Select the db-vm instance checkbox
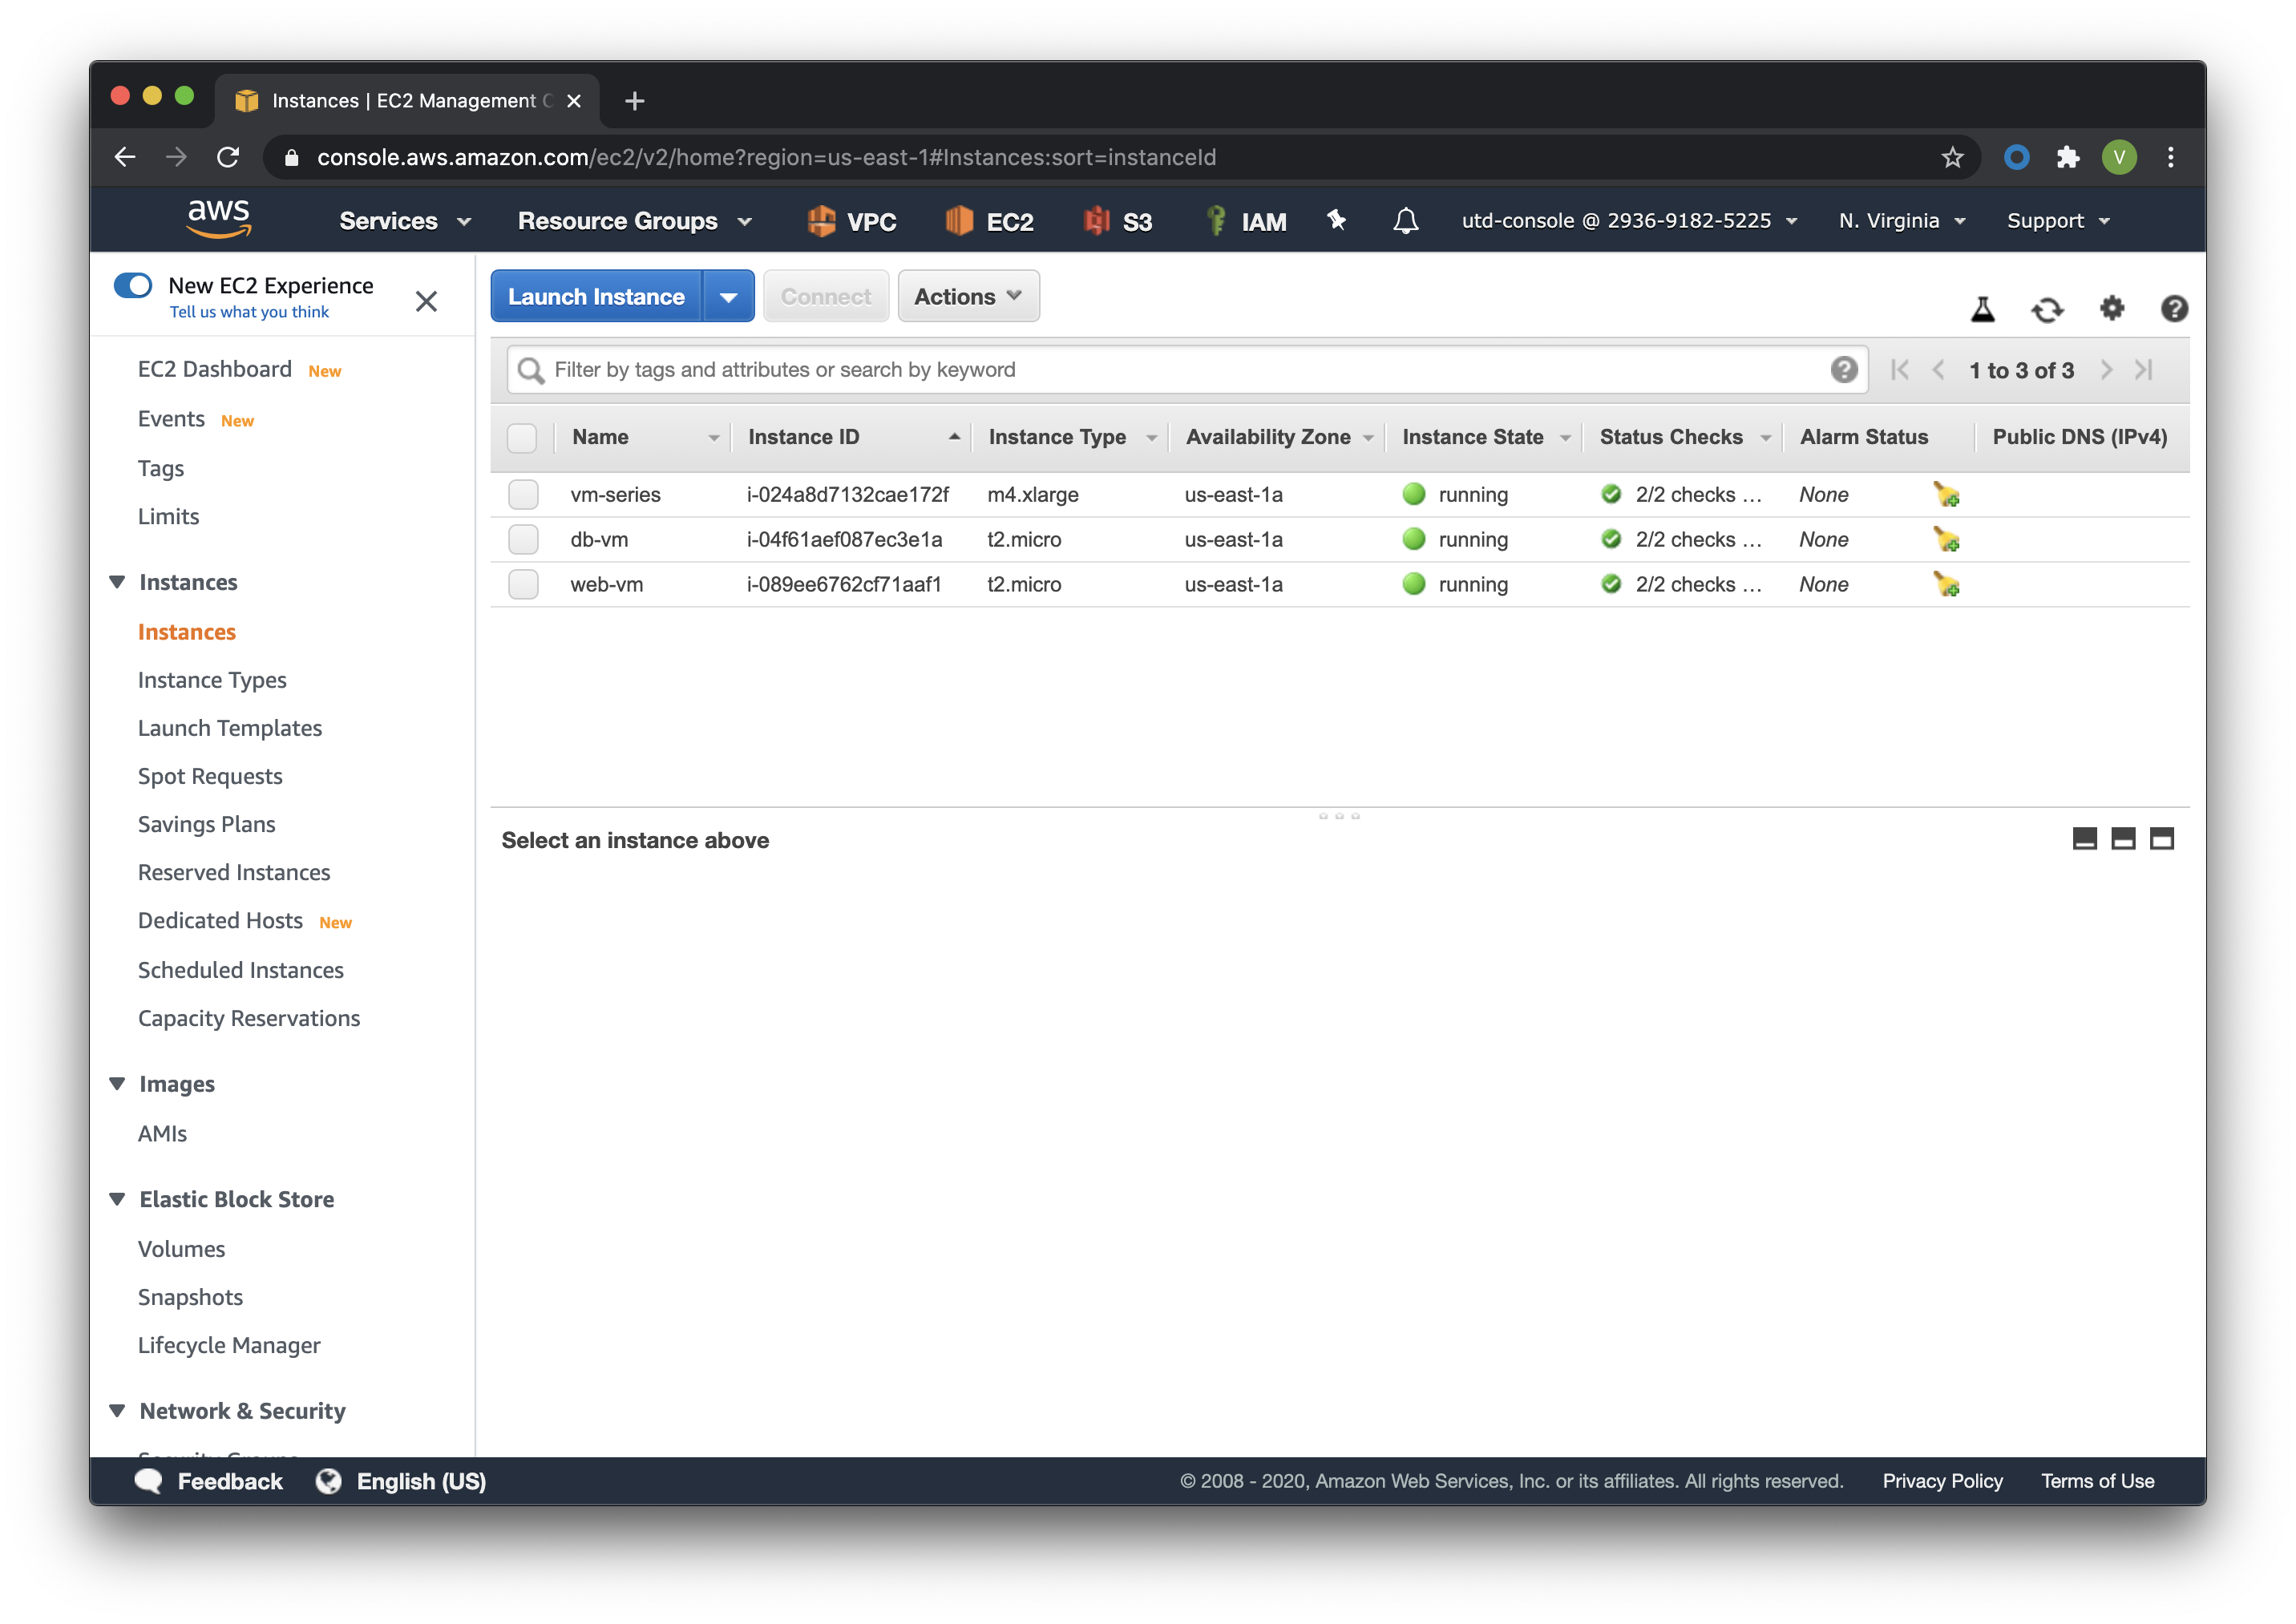 point(523,539)
